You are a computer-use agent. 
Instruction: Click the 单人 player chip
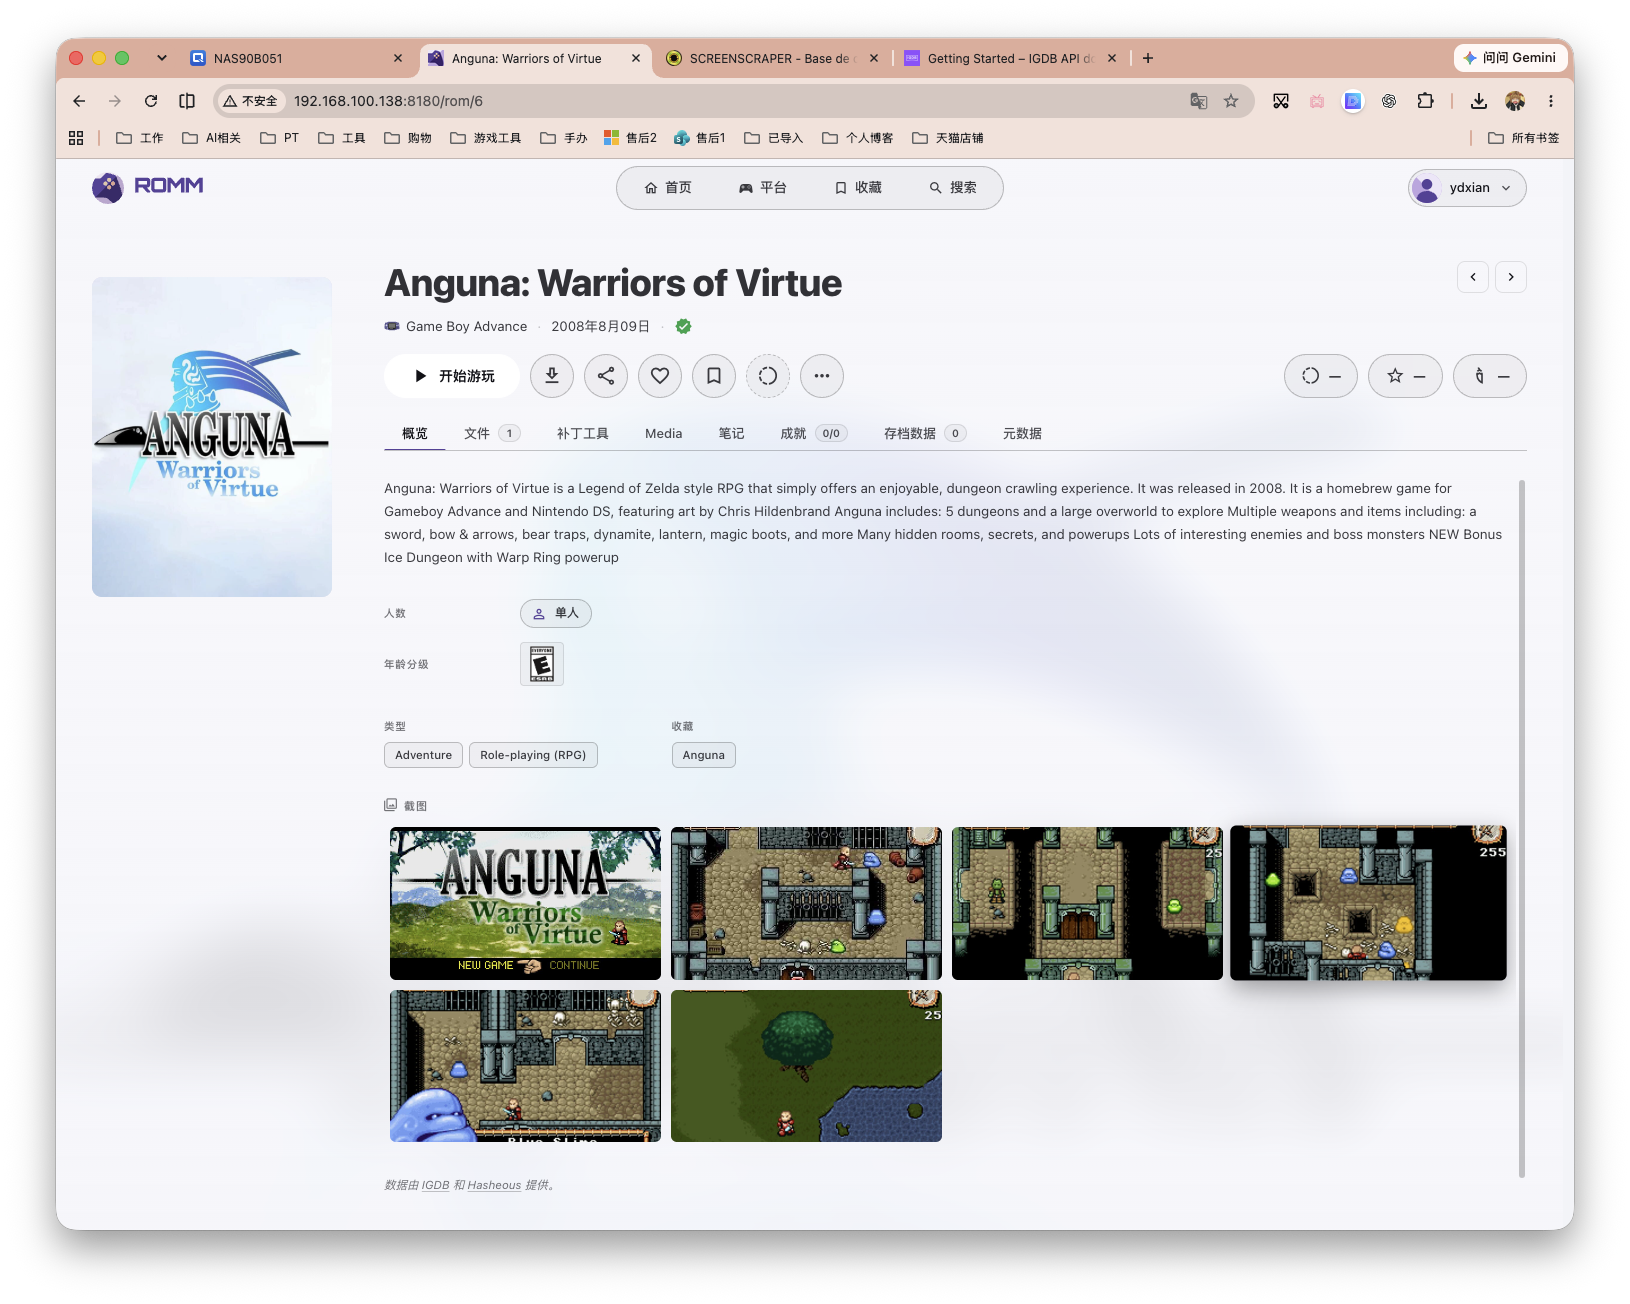coord(556,613)
